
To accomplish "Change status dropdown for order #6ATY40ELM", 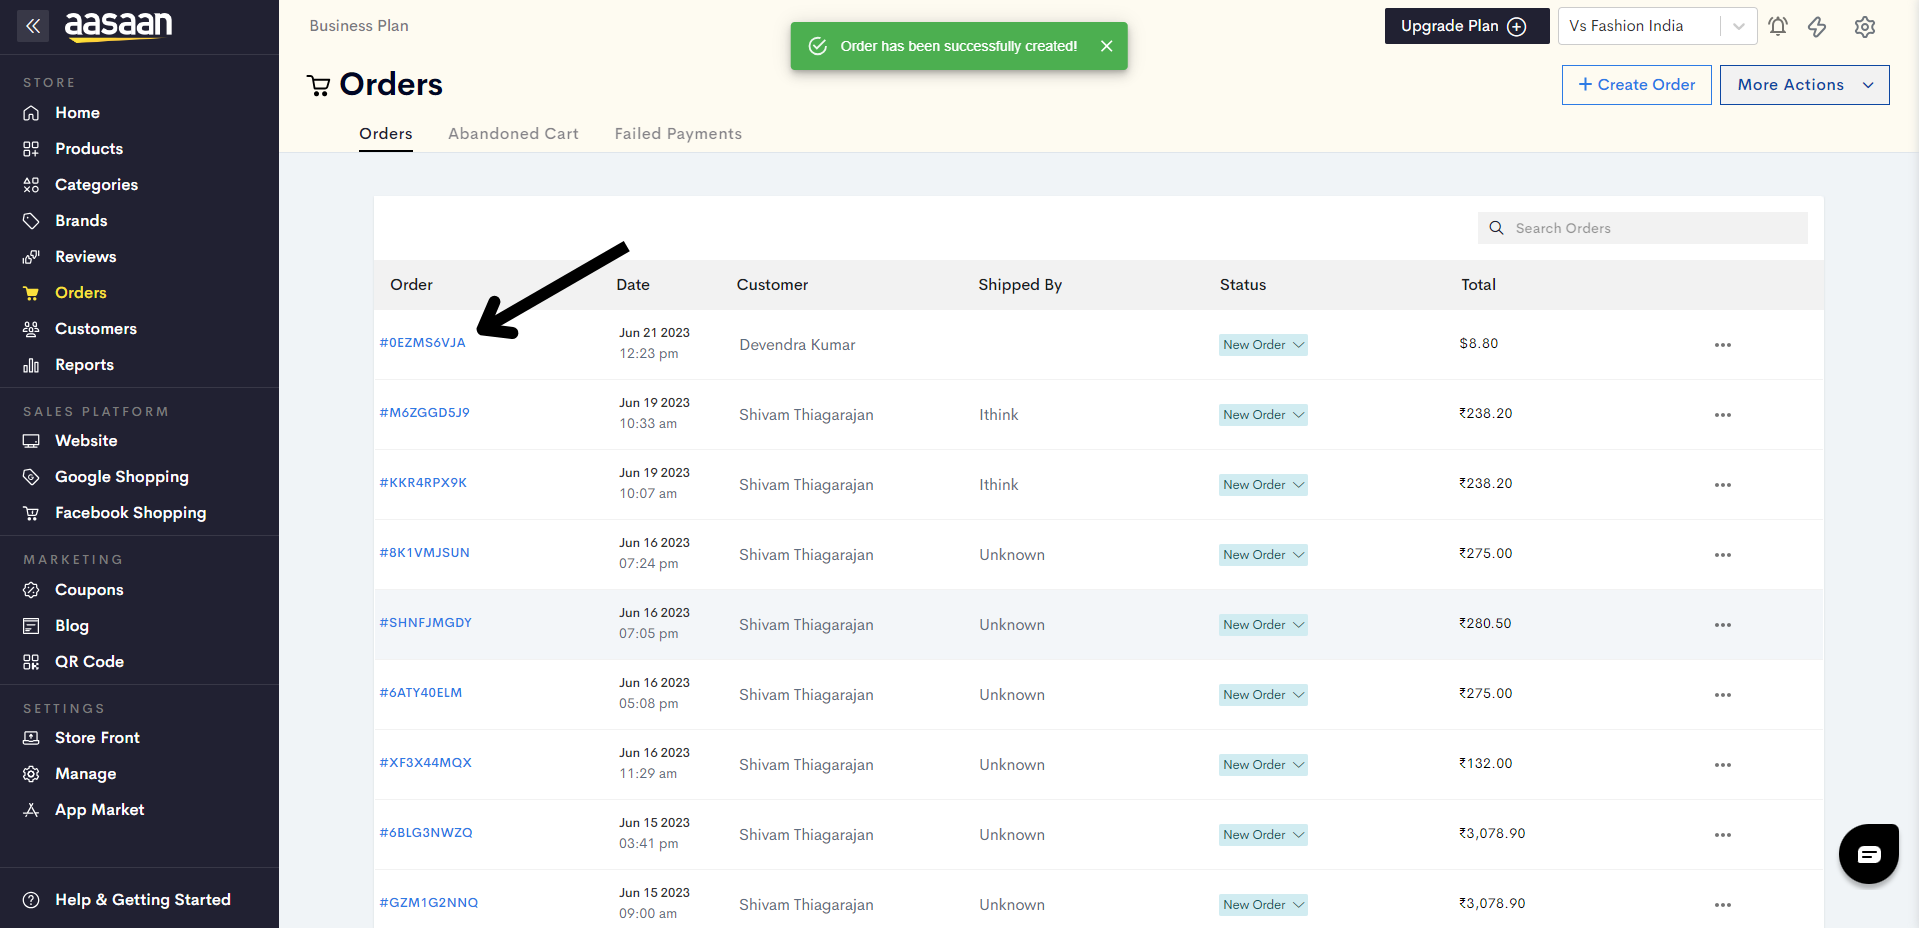I will pyautogui.click(x=1263, y=695).
